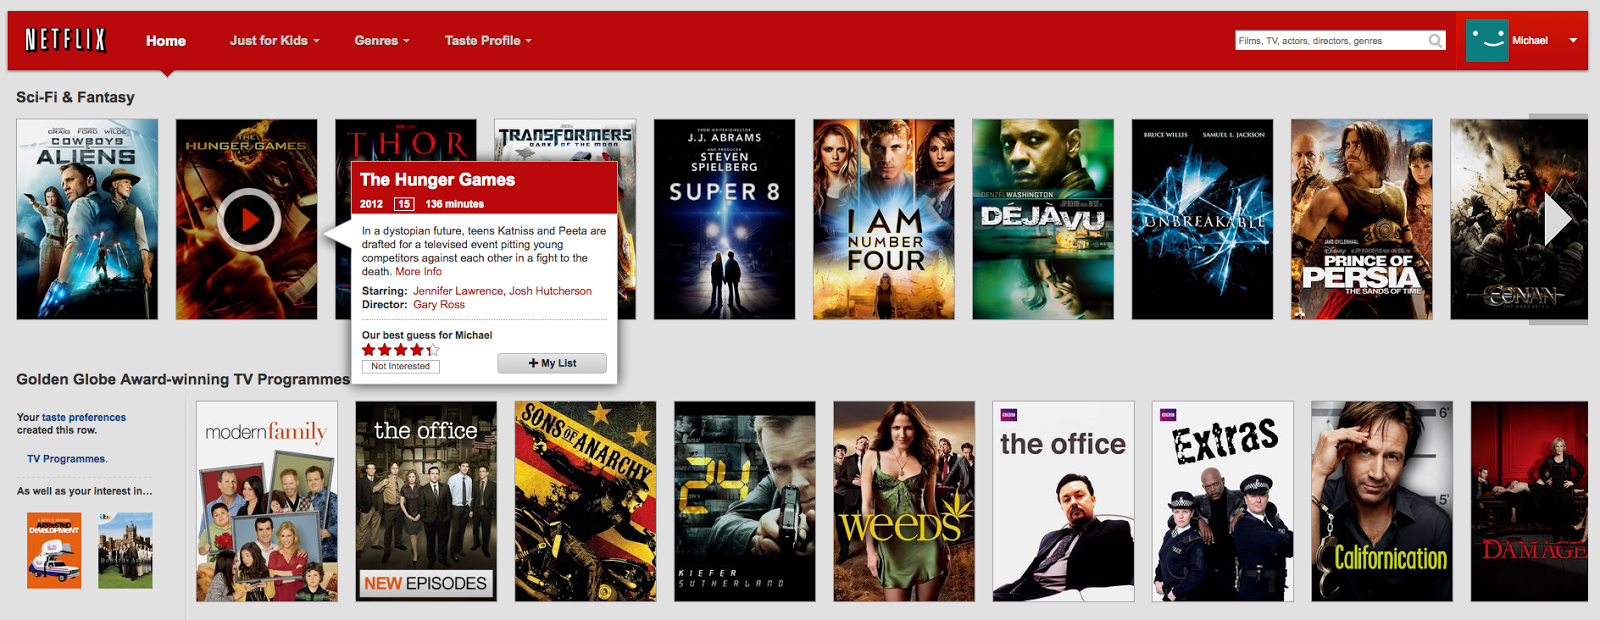Open I Am Number Four poster
Image resolution: width=1600 pixels, height=620 pixels.
point(884,219)
